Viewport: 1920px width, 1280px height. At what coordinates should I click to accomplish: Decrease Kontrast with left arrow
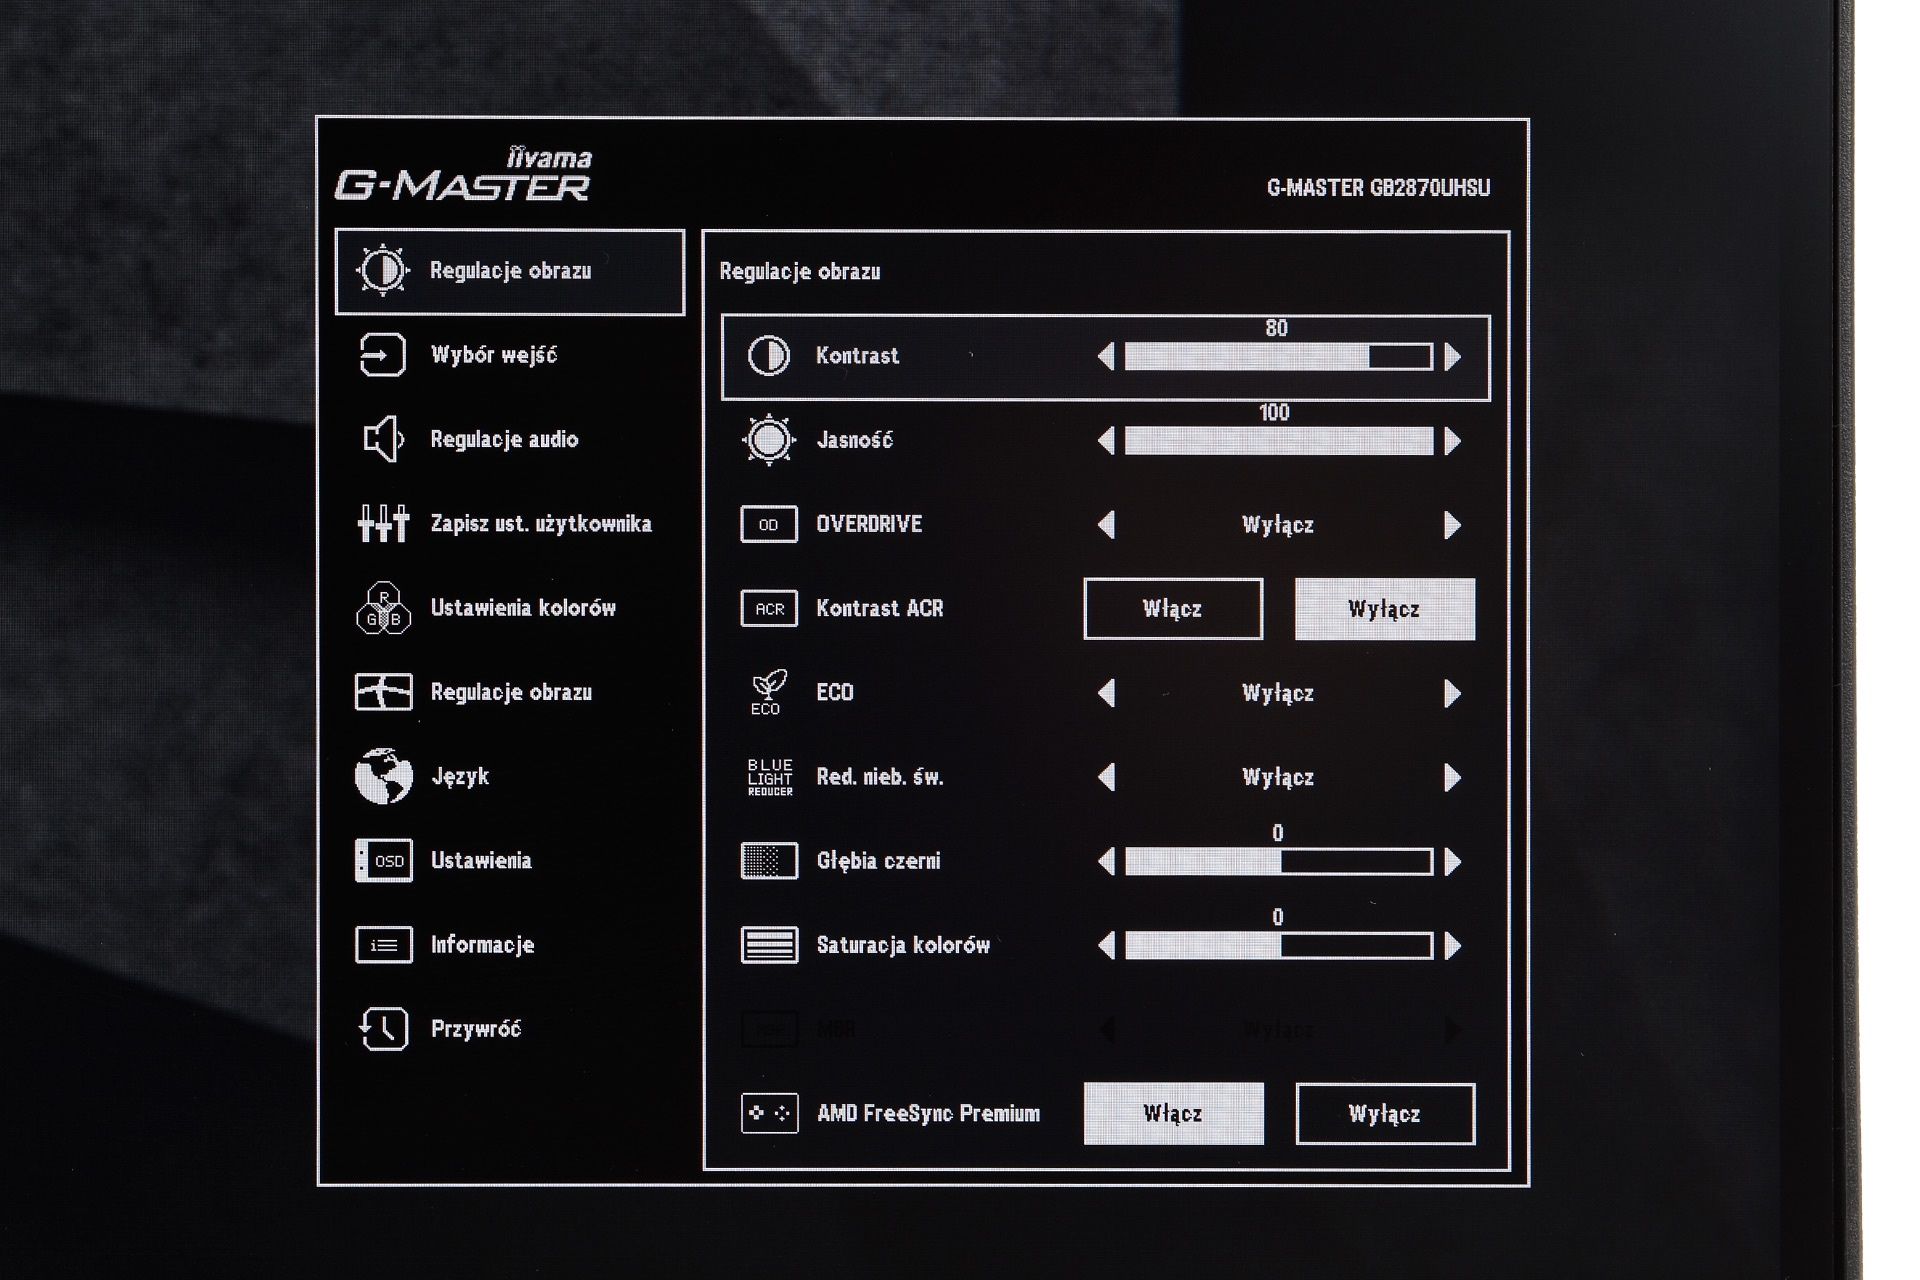(x=1106, y=357)
